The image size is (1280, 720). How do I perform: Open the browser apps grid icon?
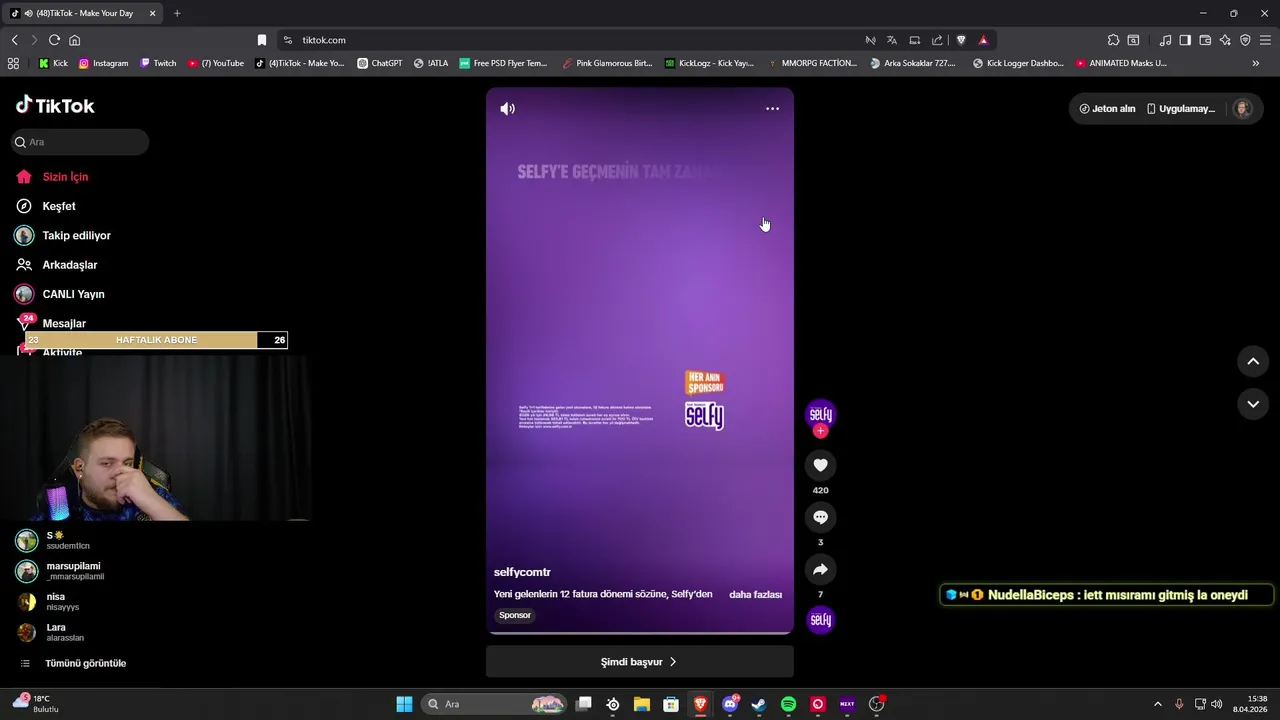[x=13, y=63]
